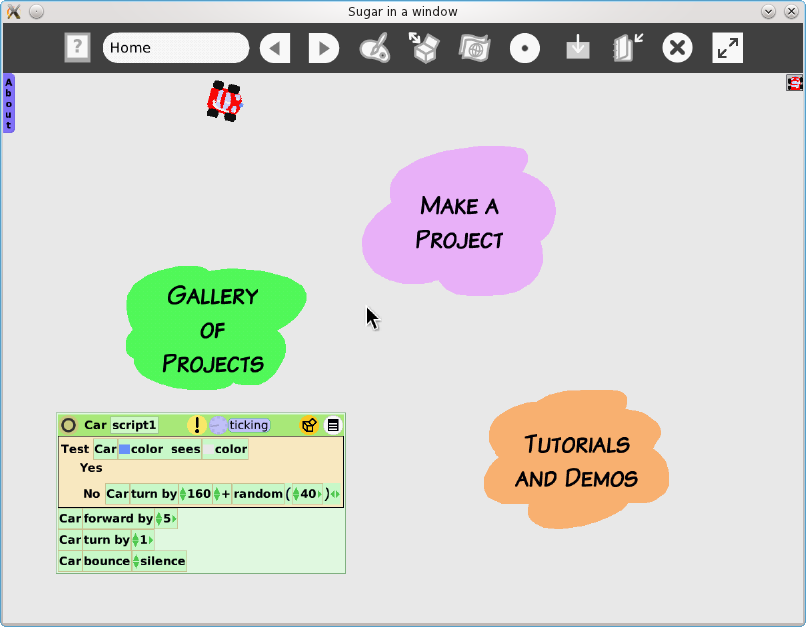Screen dimensions: 806x627
Task: Click the small car thumbnail at top right
Action: tap(795, 83)
